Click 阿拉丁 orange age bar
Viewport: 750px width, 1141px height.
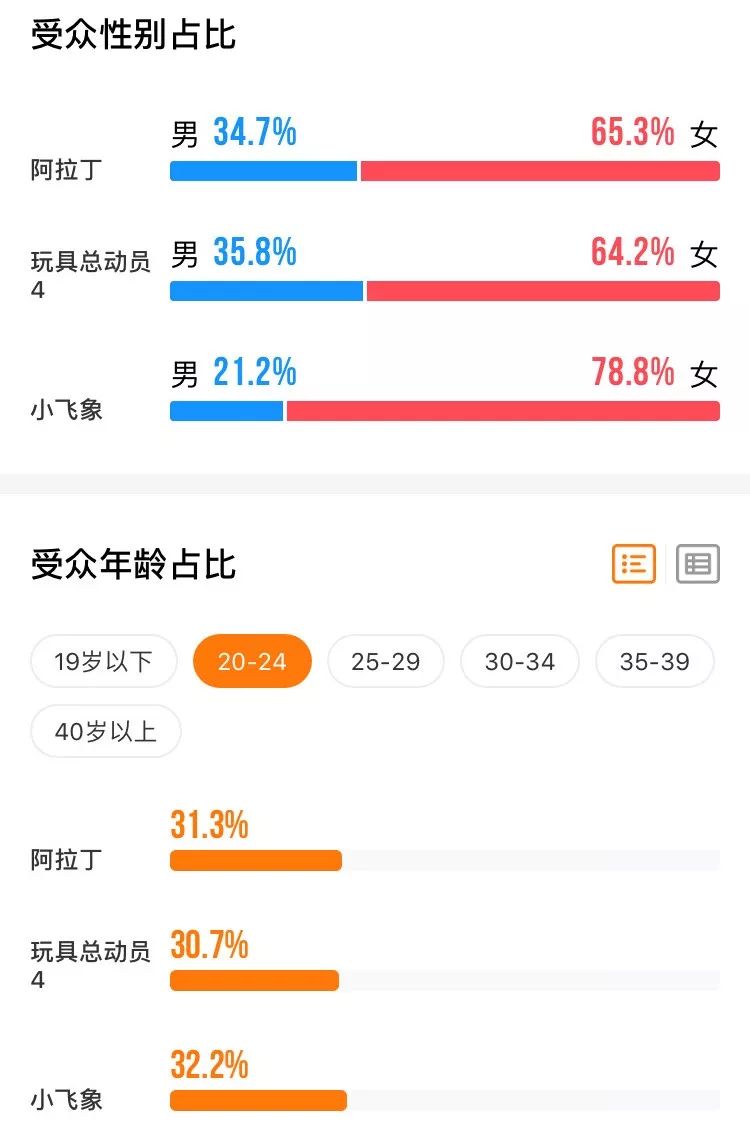(x=256, y=860)
